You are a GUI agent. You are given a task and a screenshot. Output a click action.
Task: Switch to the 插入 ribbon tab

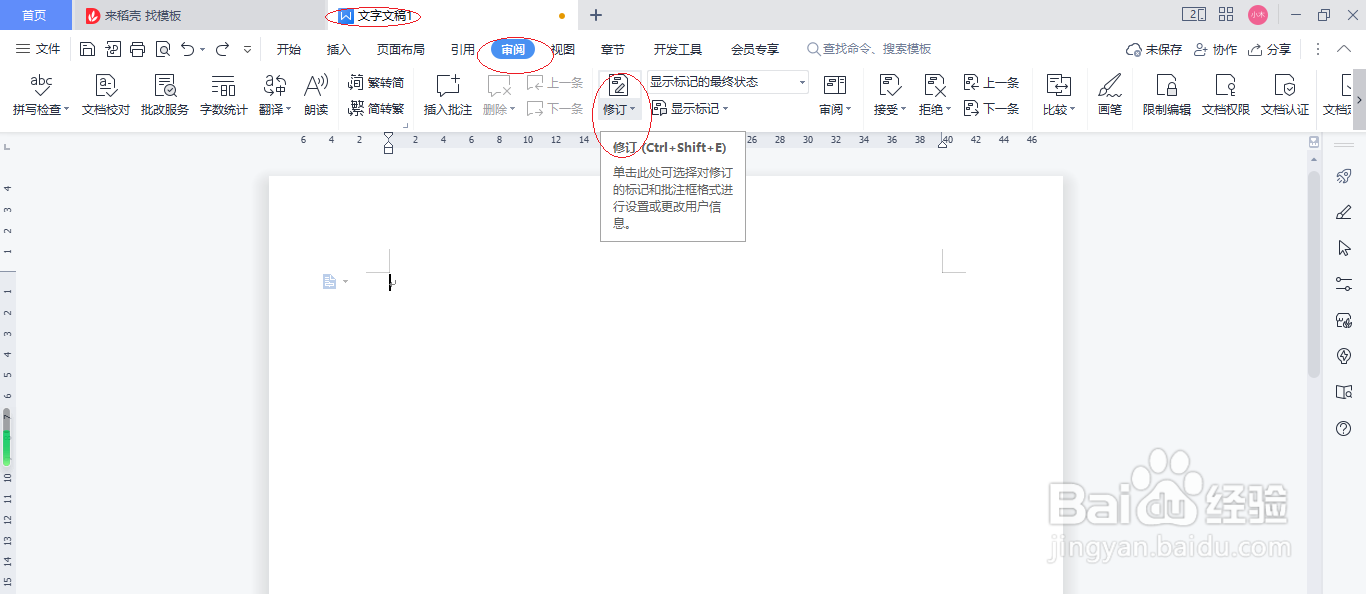[338, 48]
